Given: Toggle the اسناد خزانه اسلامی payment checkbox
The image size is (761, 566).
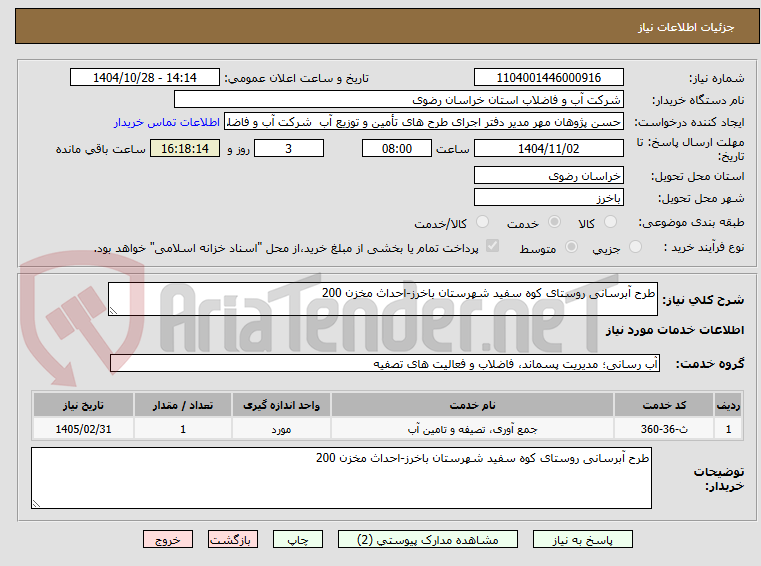Looking at the screenshot, I should tap(492, 246).
